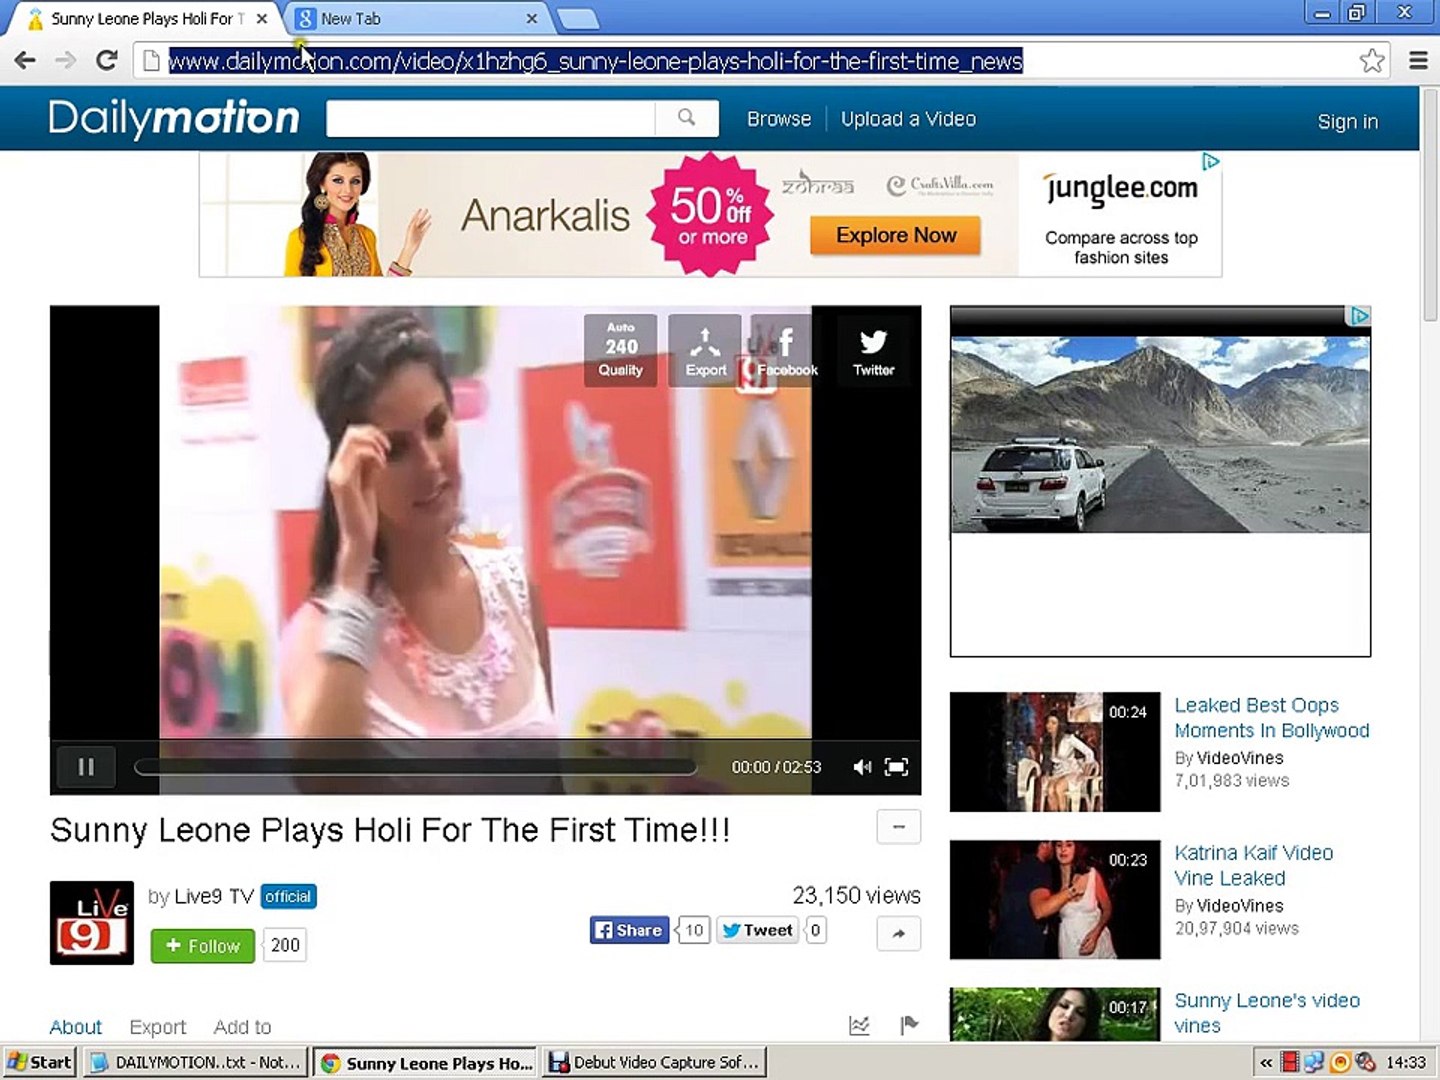Share to Twitter from the video overlay

pyautogui.click(x=873, y=350)
